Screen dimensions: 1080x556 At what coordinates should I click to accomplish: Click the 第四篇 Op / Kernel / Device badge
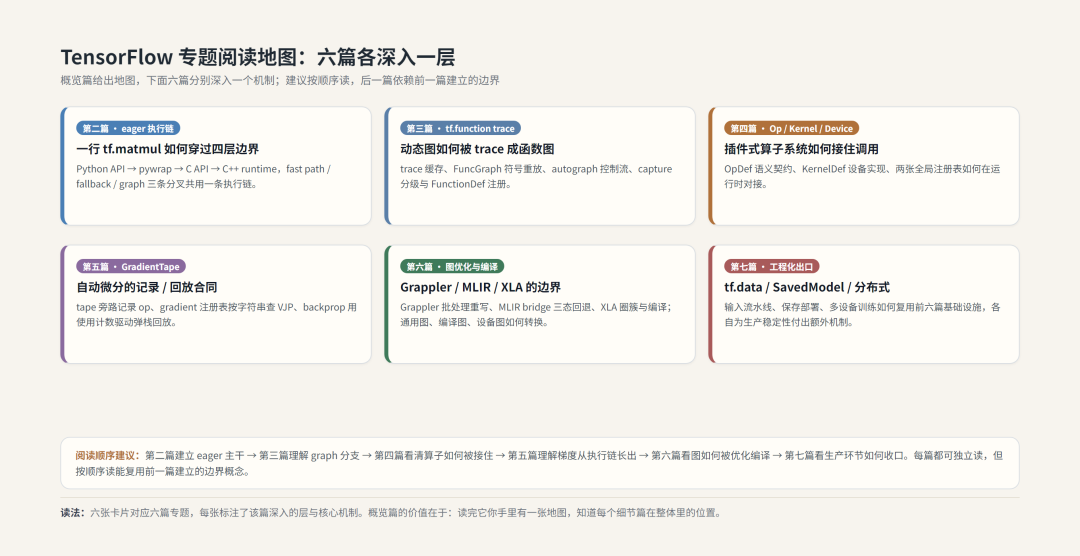[791, 128]
